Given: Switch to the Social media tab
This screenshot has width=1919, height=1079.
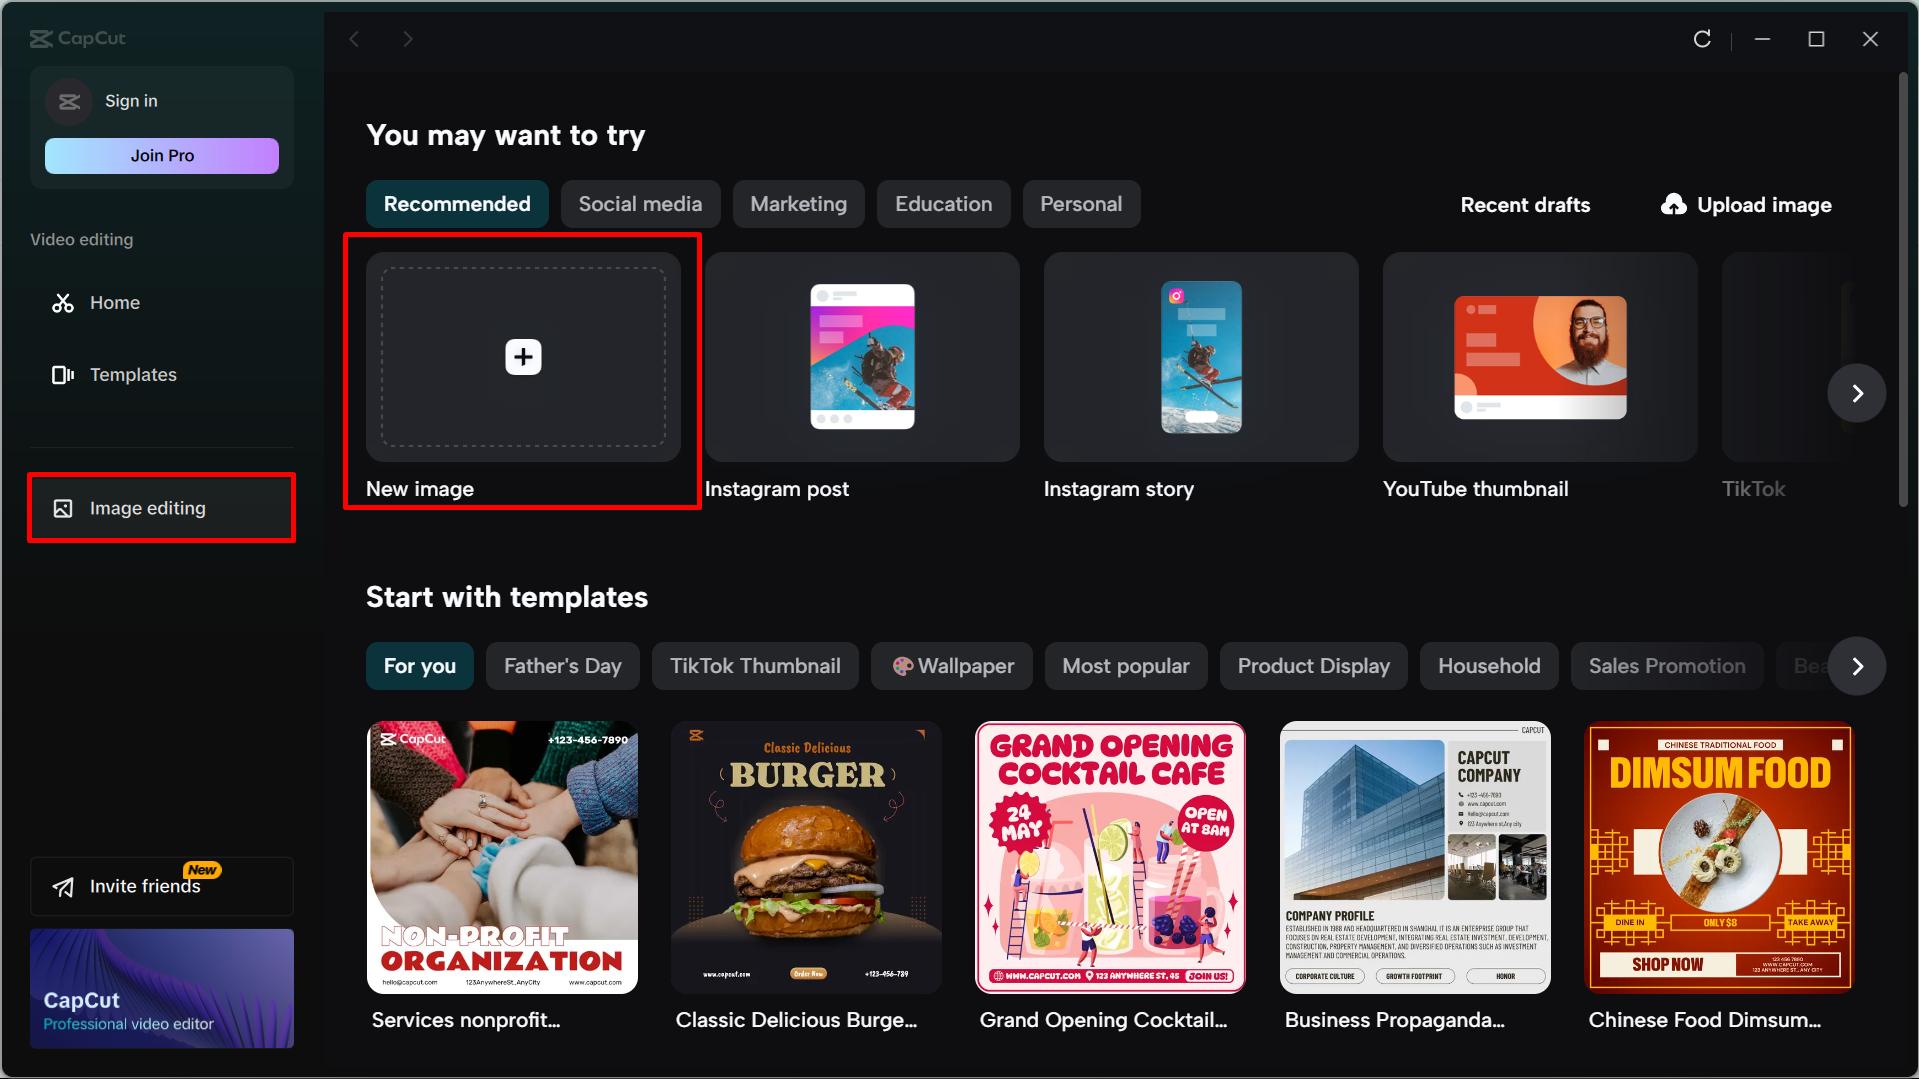Looking at the screenshot, I should click(640, 203).
